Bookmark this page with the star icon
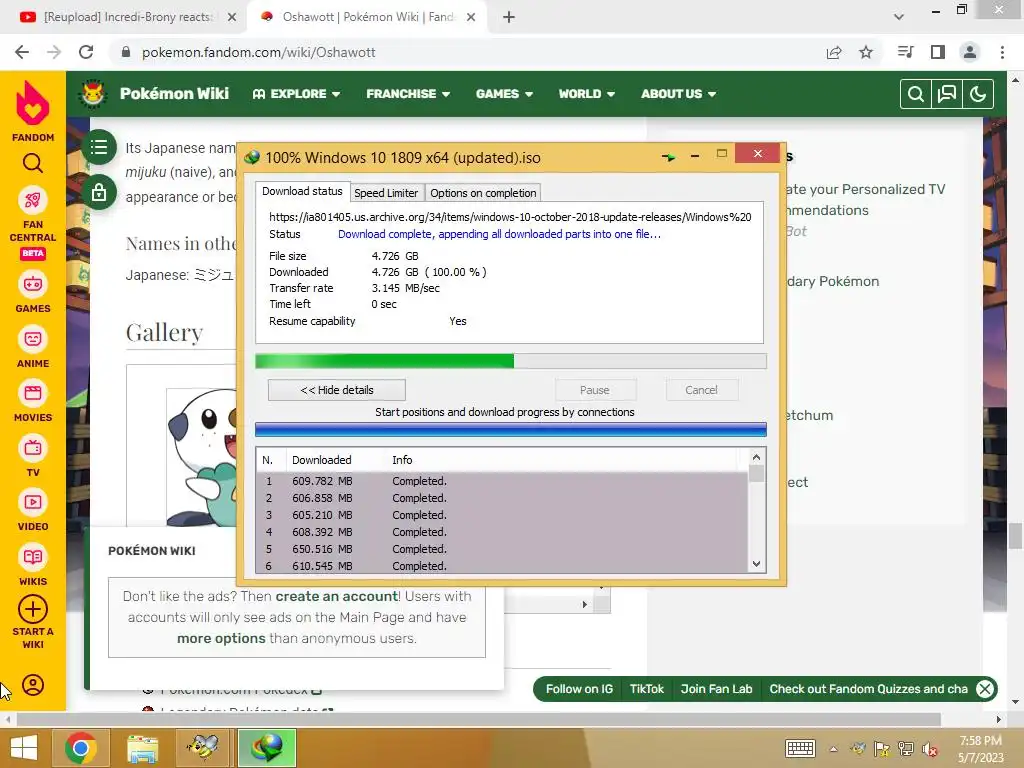Viewport: 1024px width, 768px height. point(866,52)
